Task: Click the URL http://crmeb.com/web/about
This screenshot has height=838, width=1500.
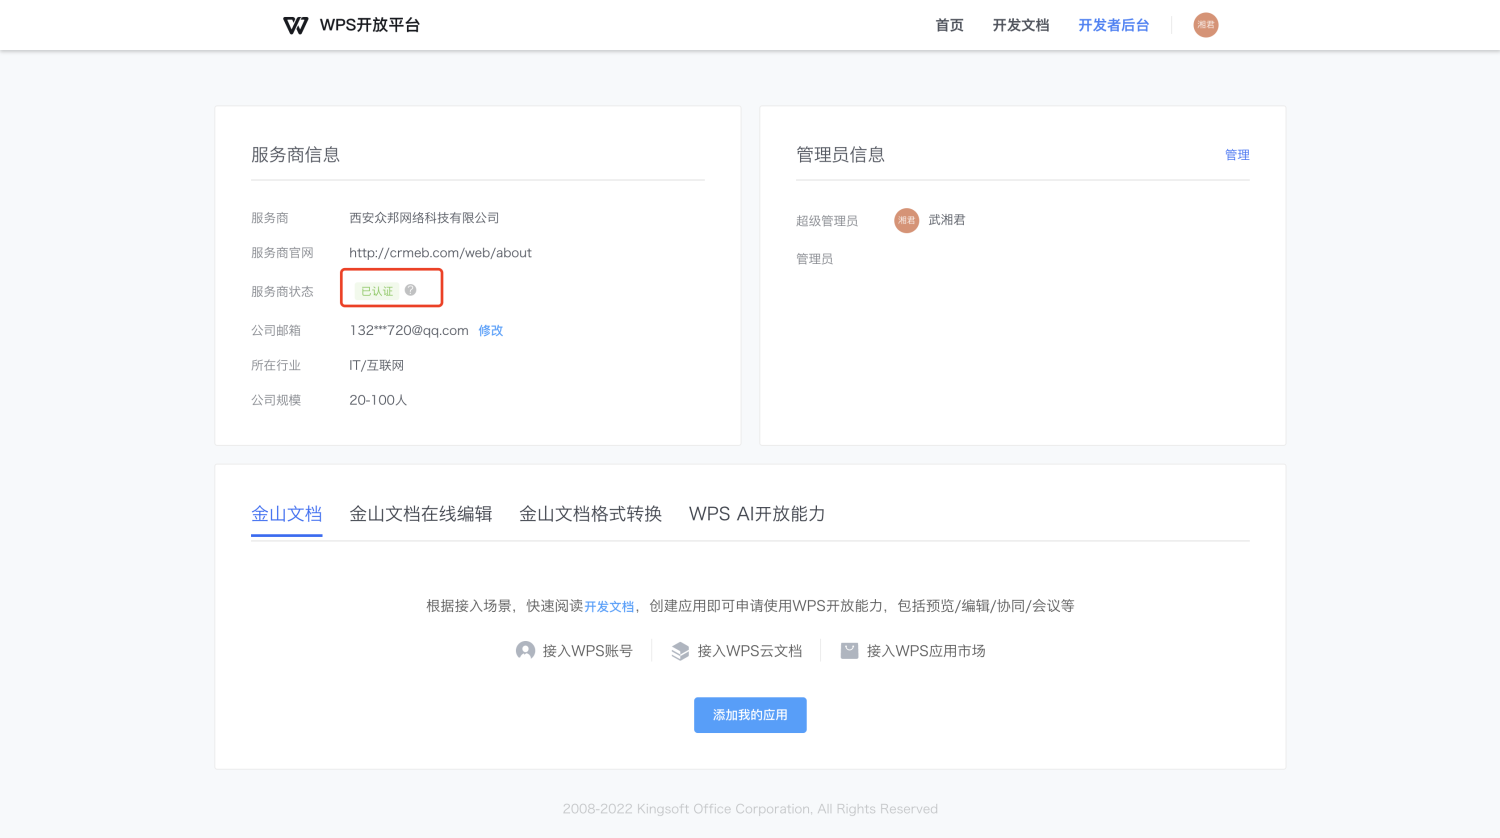Action: coord(440,253)
